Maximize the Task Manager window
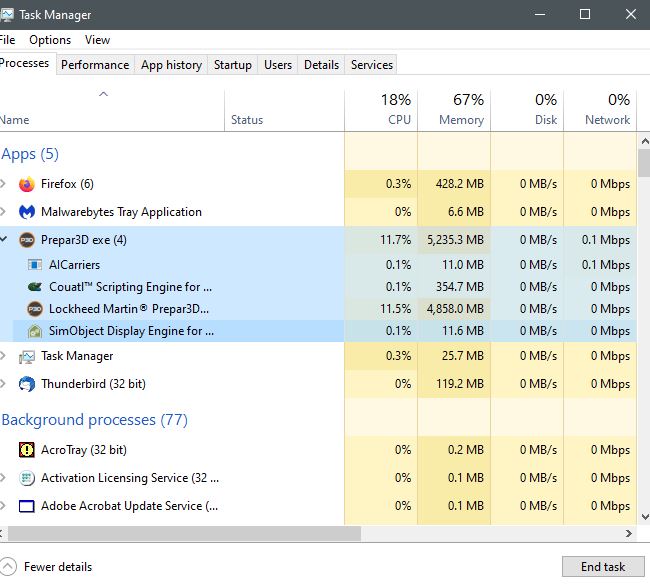Viewport: 650px width, 587px height. coord(585,15)
